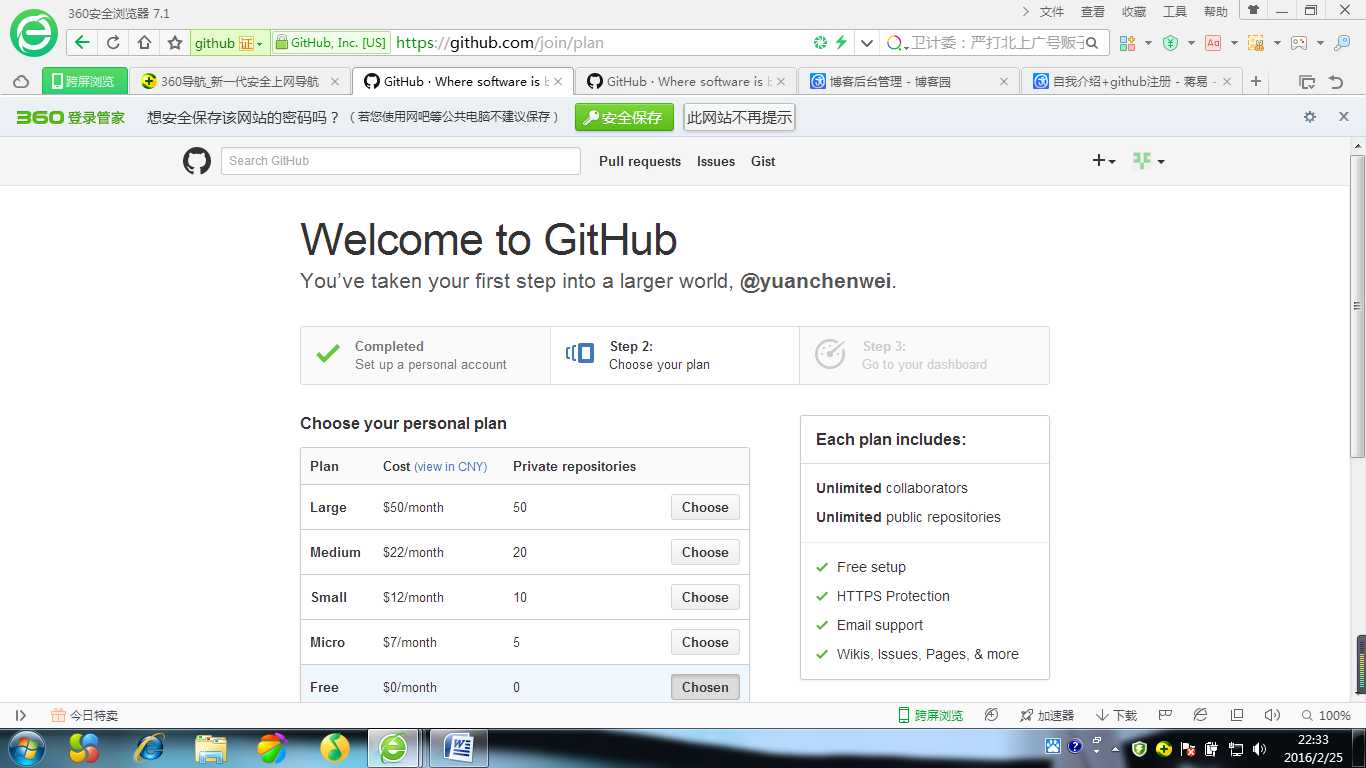Click the browser back arrow button
This screenshot has width=1366, height=768.
coord(82,43)
